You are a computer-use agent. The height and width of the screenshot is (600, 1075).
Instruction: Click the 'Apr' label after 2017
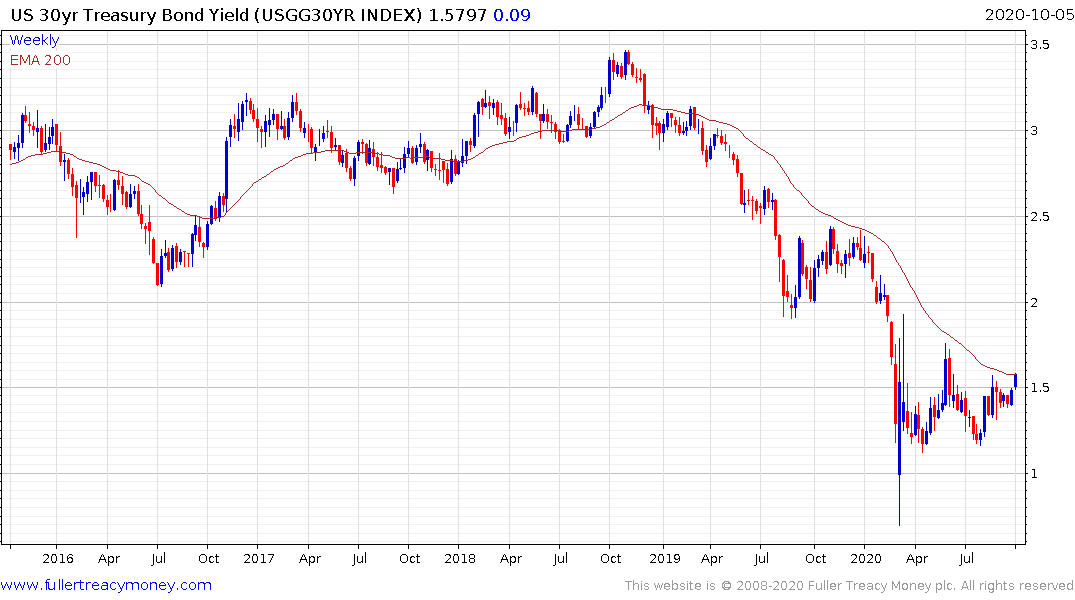pyautogui.click(x=309, y=559)
